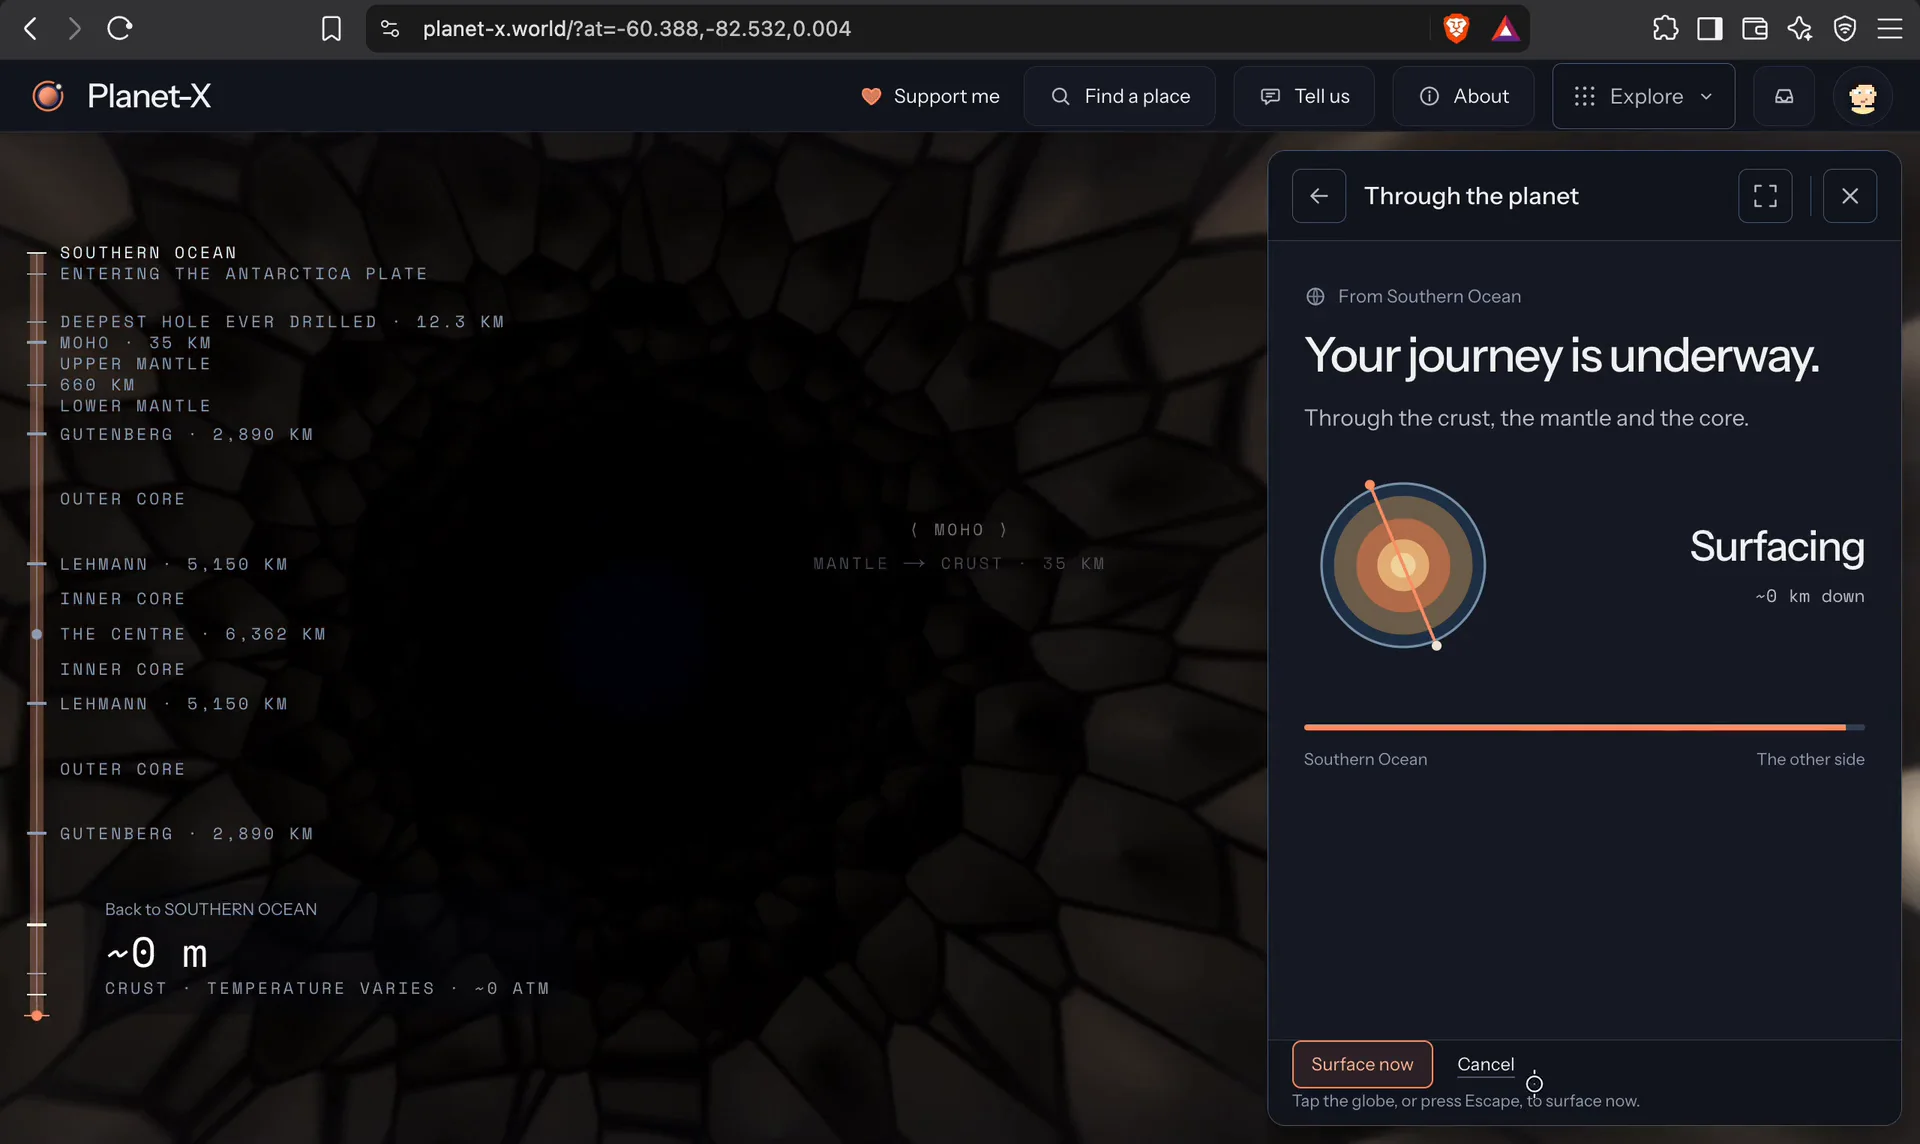
Task: Open the VPN shield icon
Action: [1845, 29]
